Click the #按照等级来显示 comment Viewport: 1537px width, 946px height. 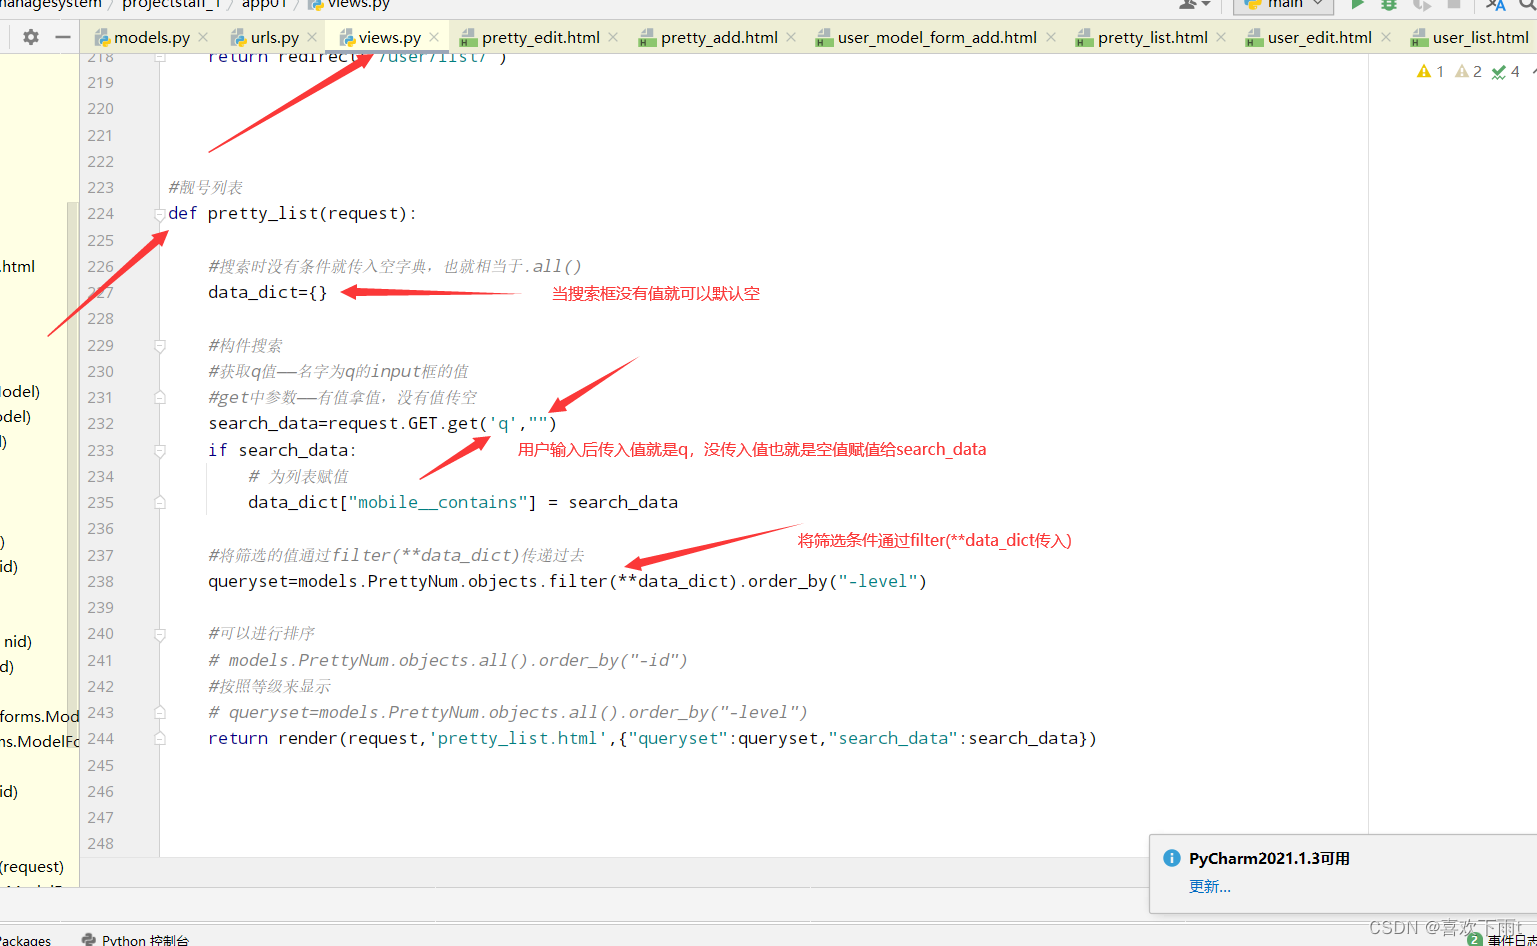tap(269, 686)
